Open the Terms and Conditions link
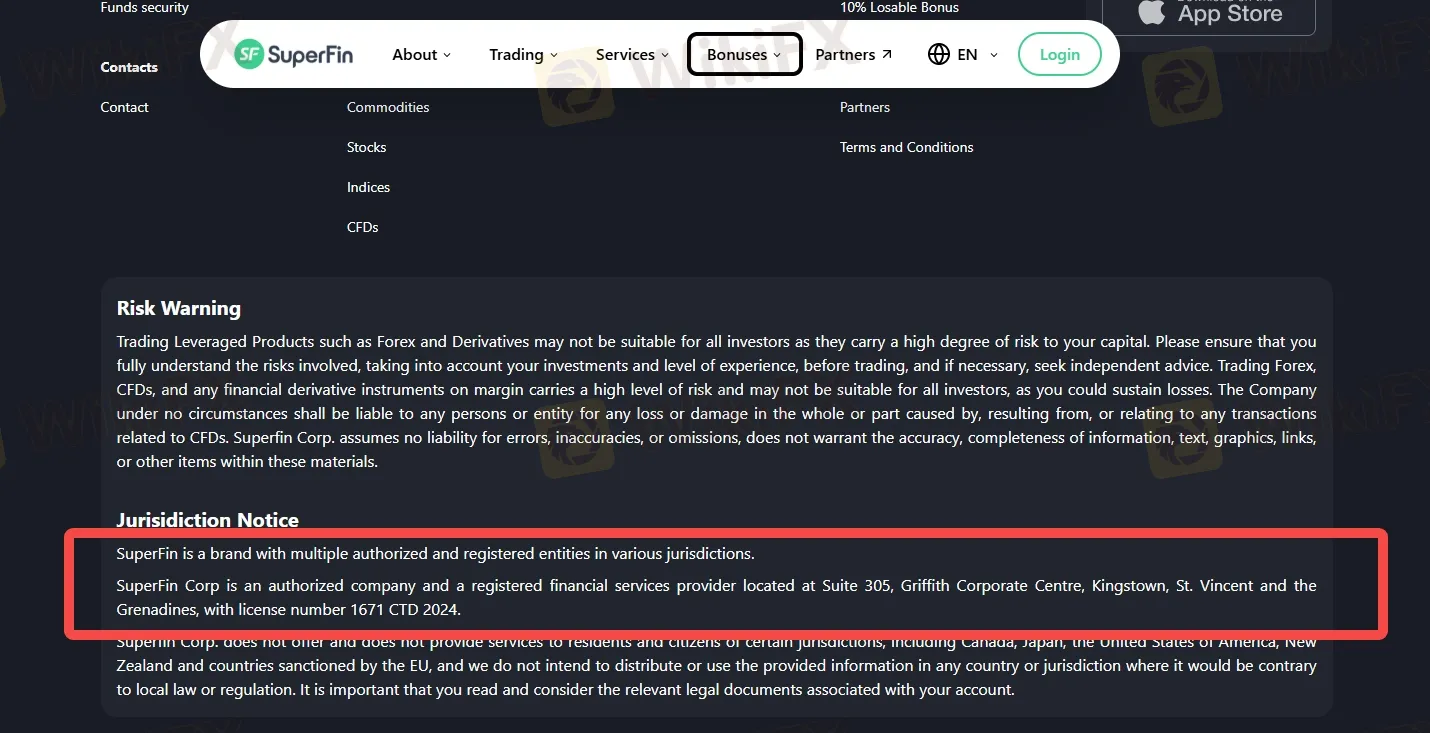Viewport: 1430px width, 733px height. coord(907,147)
